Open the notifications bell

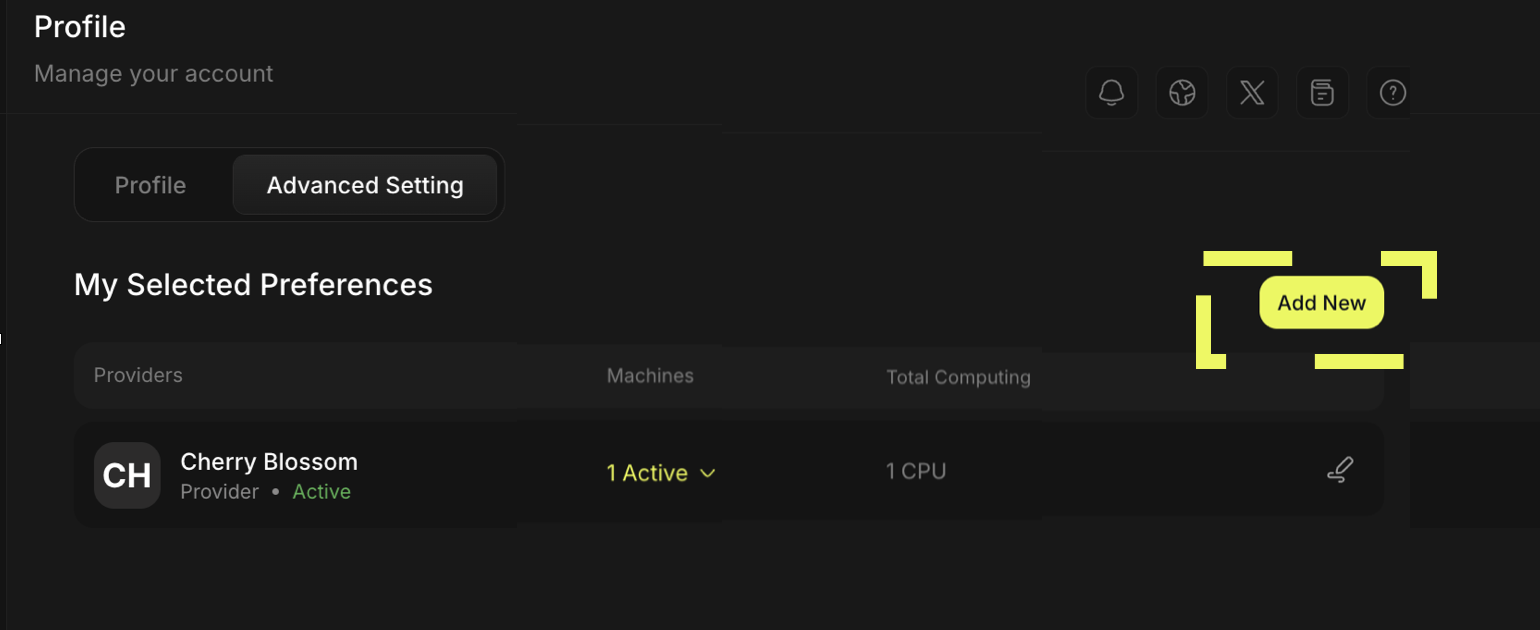click(x=1111, y=93)
